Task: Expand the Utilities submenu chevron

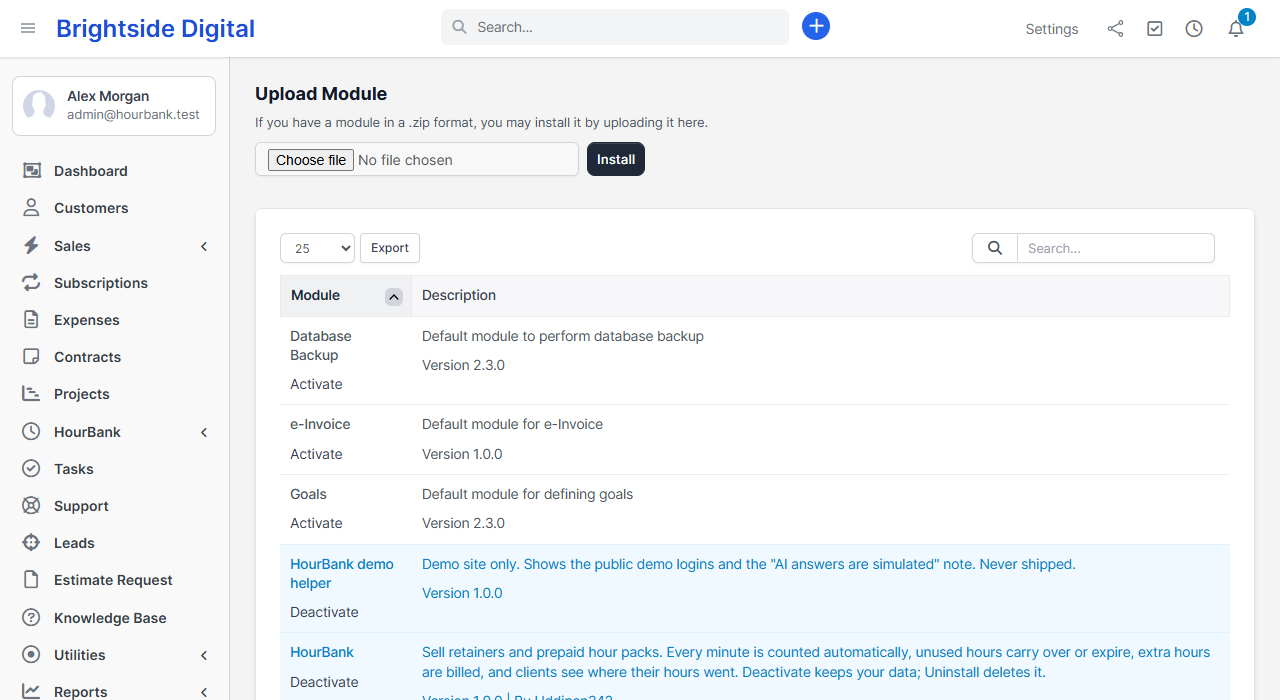Action: click(204, 655)
